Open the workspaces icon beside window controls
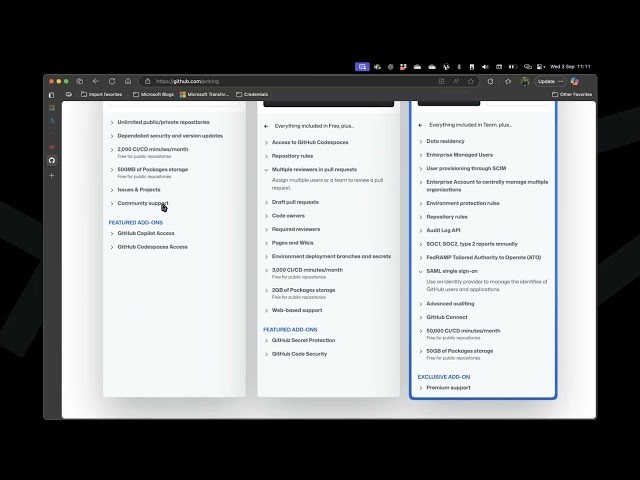 [x=80, y=81]
